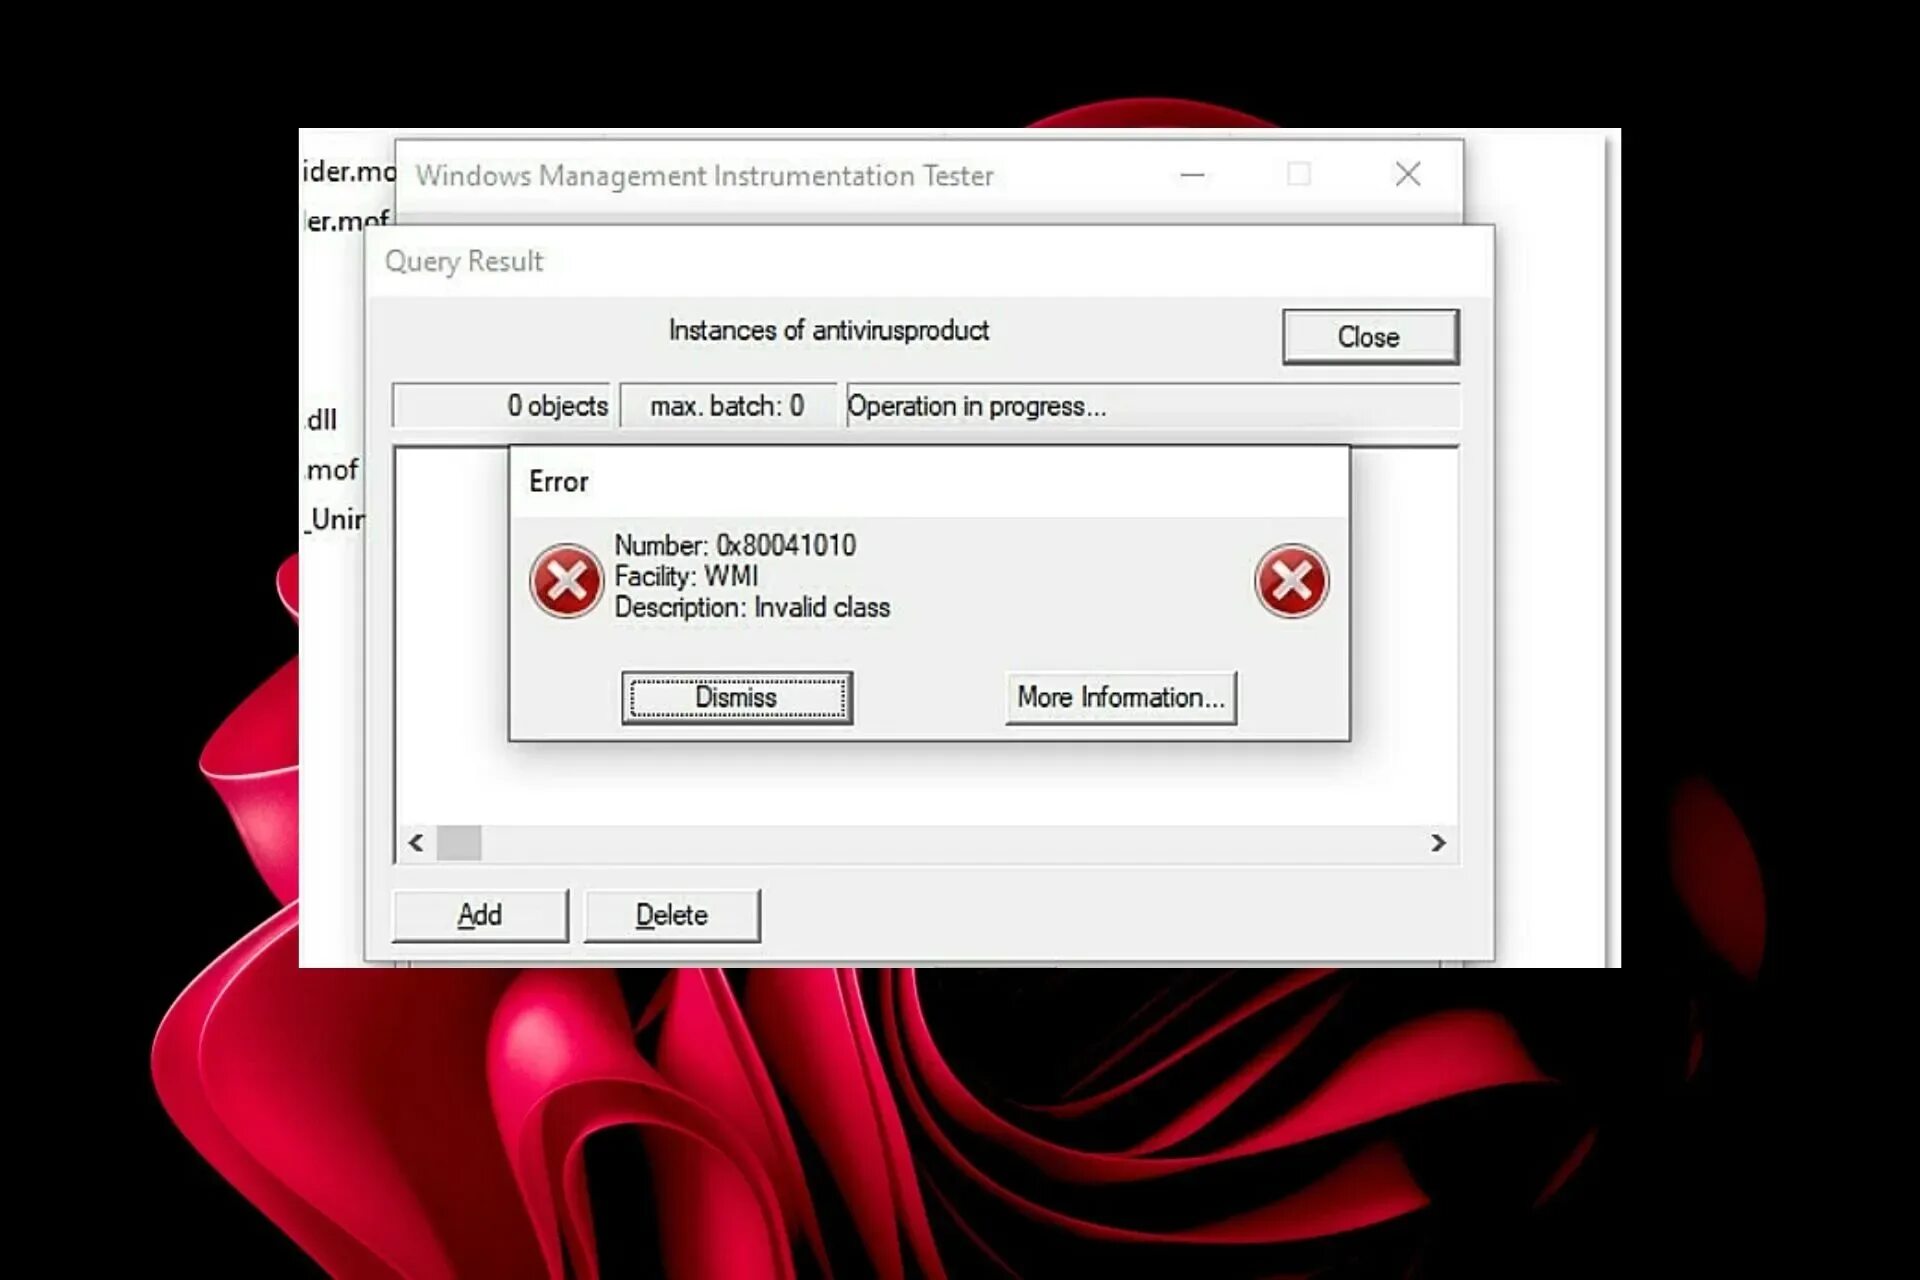Maximize the WMI Tester window

1299,175
